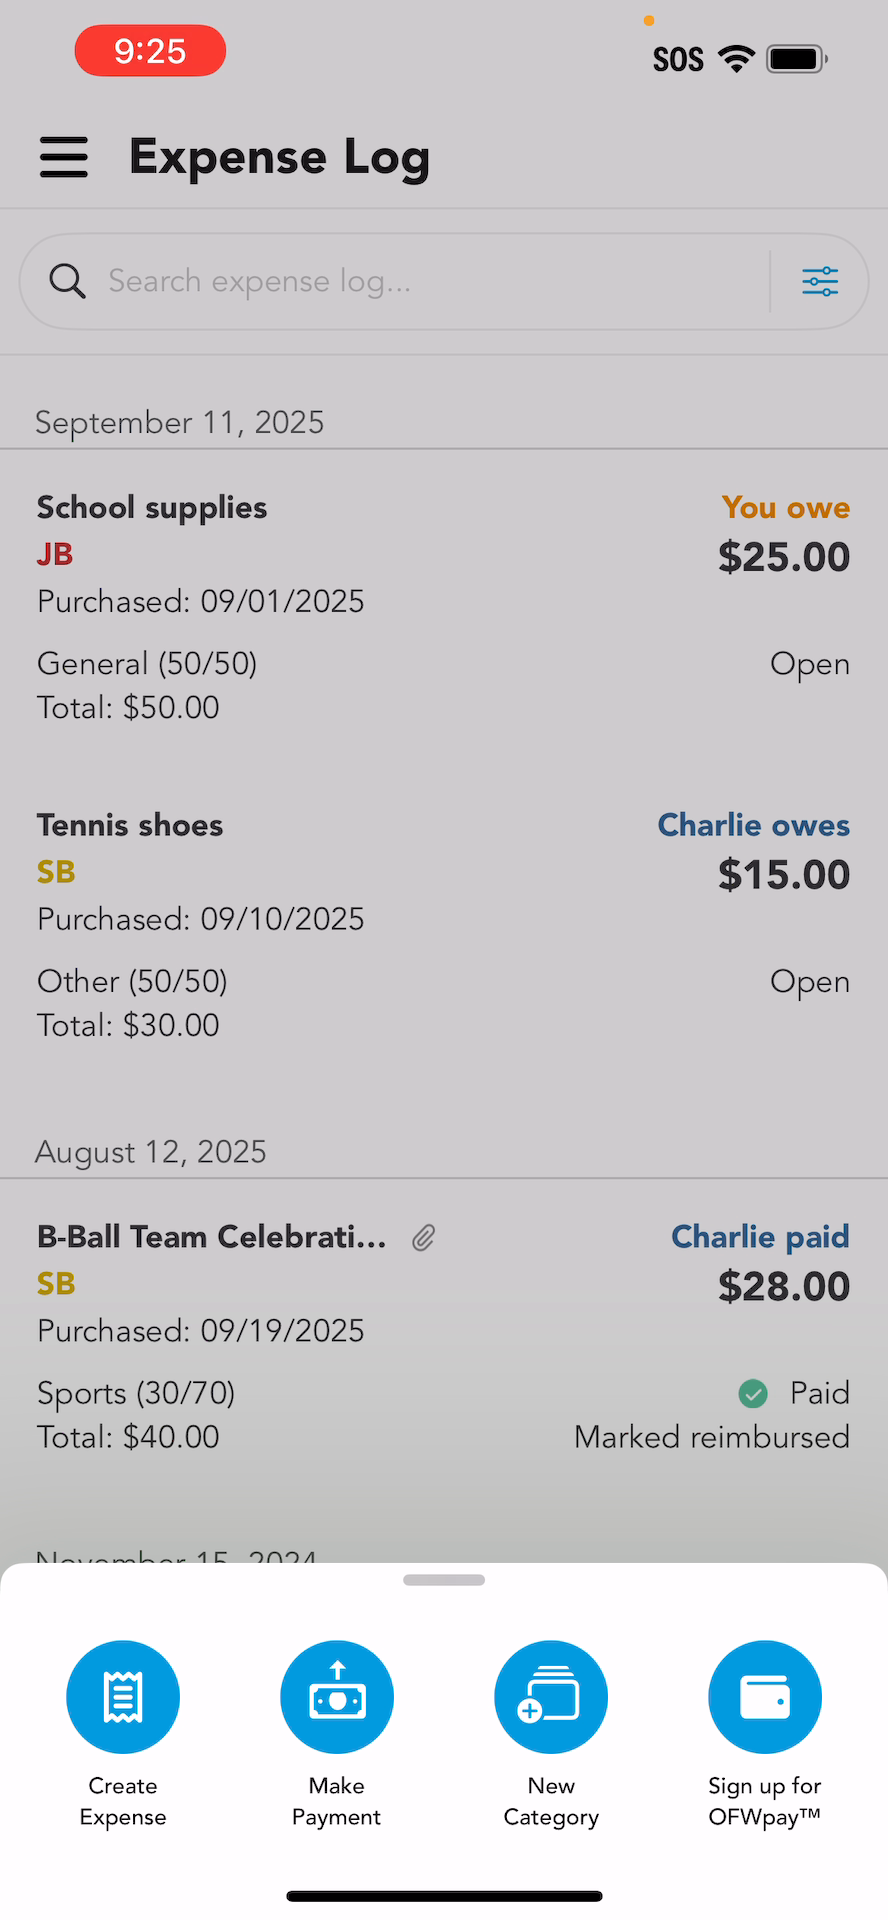Open the B-Ball Team Celebration expense
Screen dimensions: 888x1920
click(x=212, y=1237)
